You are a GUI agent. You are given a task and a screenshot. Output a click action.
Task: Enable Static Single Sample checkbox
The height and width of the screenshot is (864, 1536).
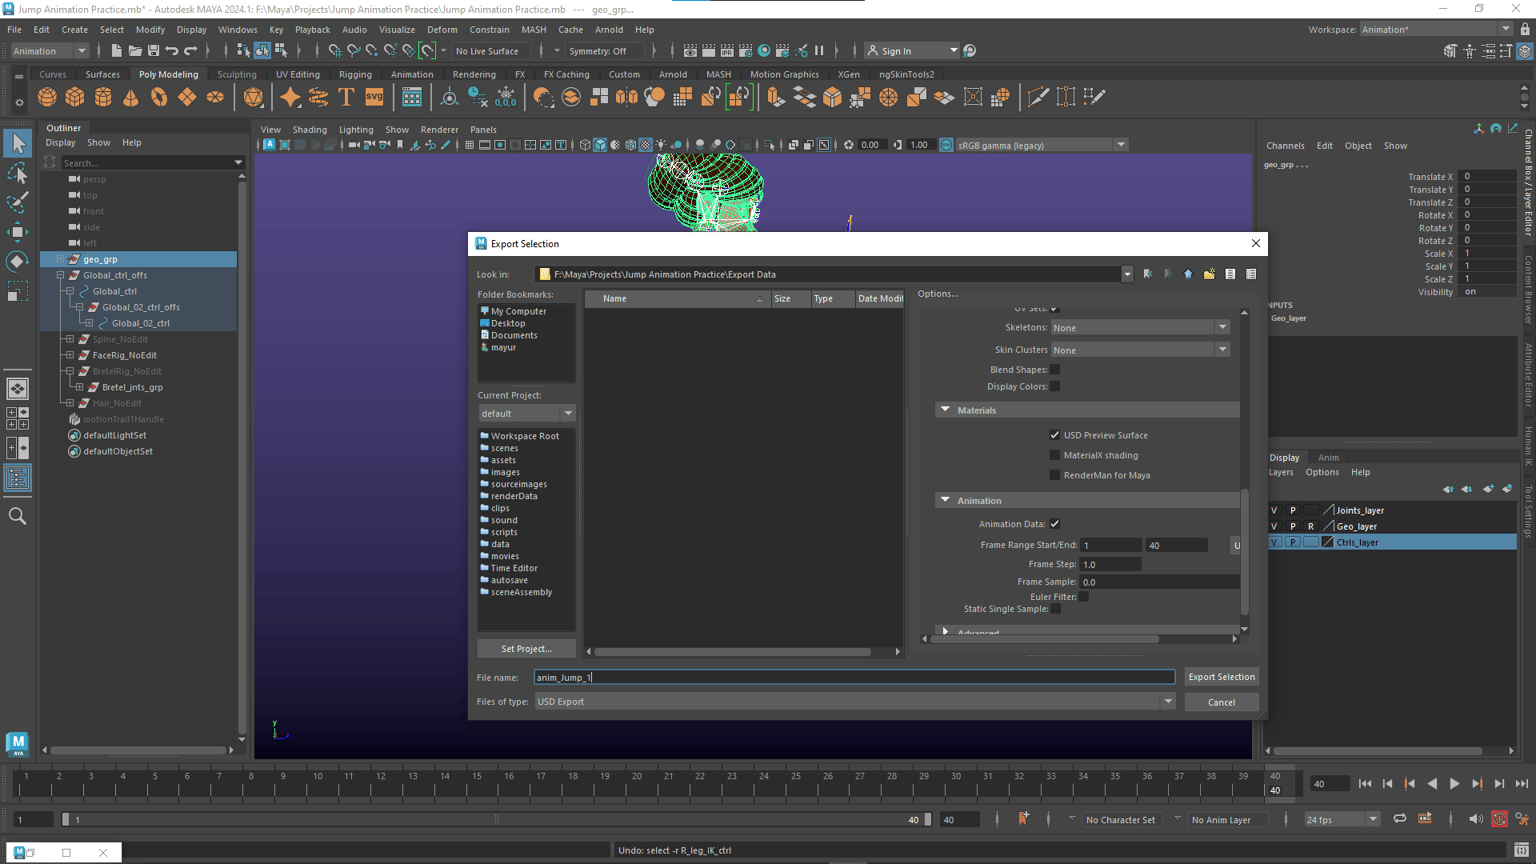tap(1055, 609)
